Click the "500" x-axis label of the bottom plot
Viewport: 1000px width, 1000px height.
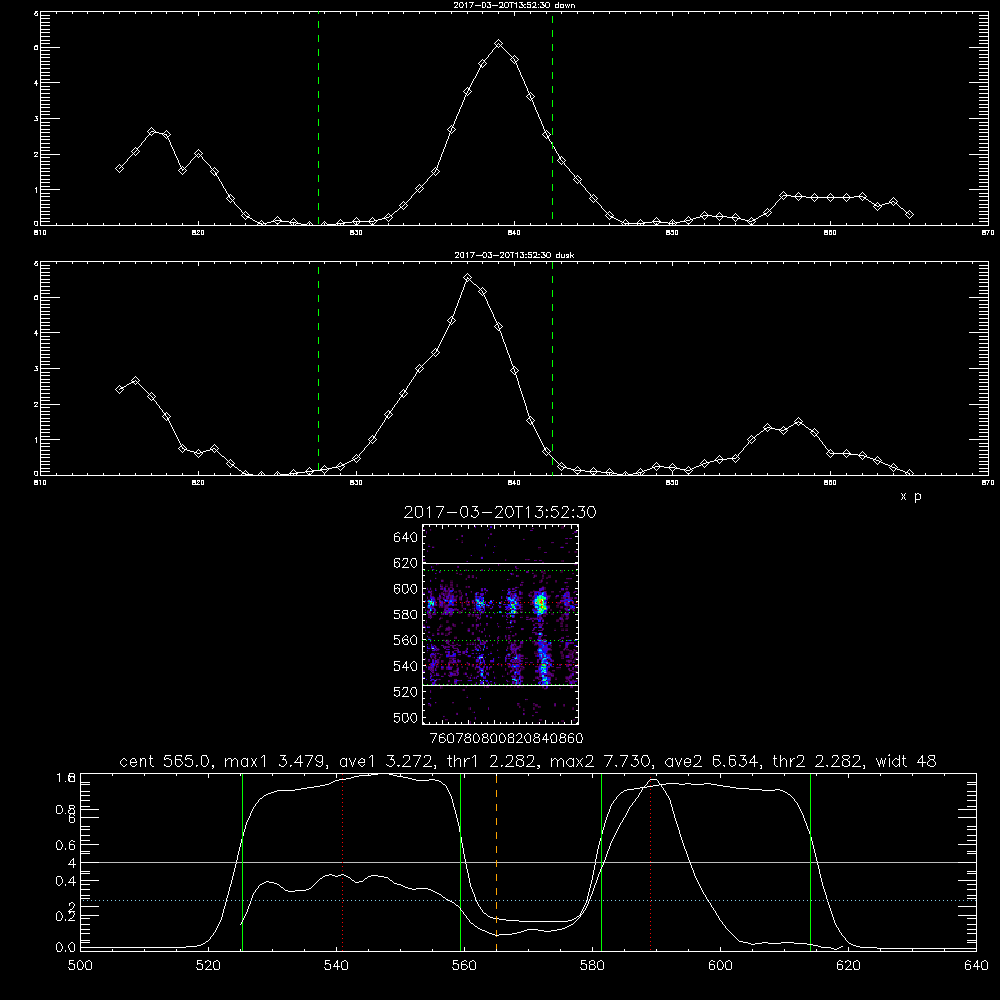80,966
